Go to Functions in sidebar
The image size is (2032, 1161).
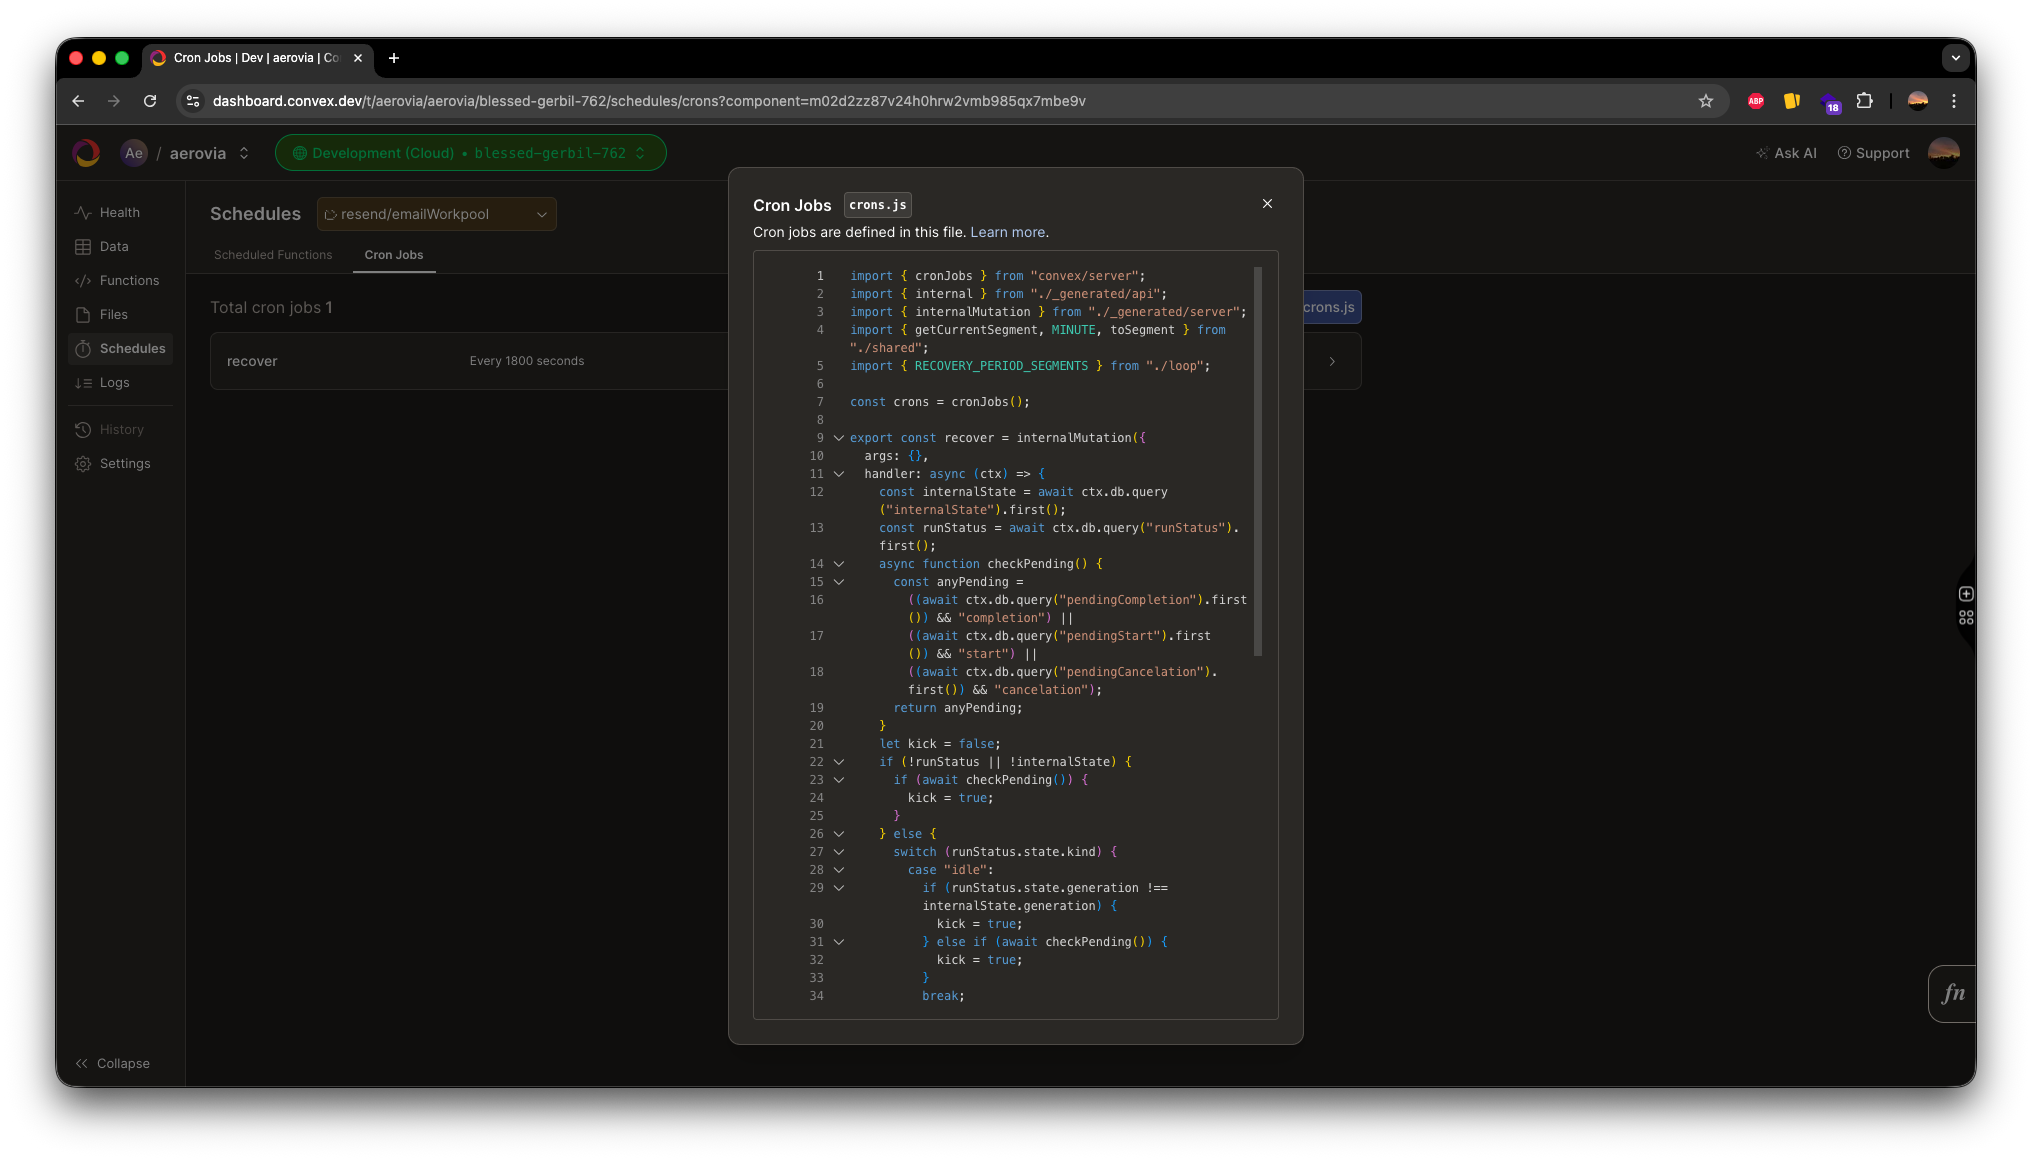pos(129,281)
